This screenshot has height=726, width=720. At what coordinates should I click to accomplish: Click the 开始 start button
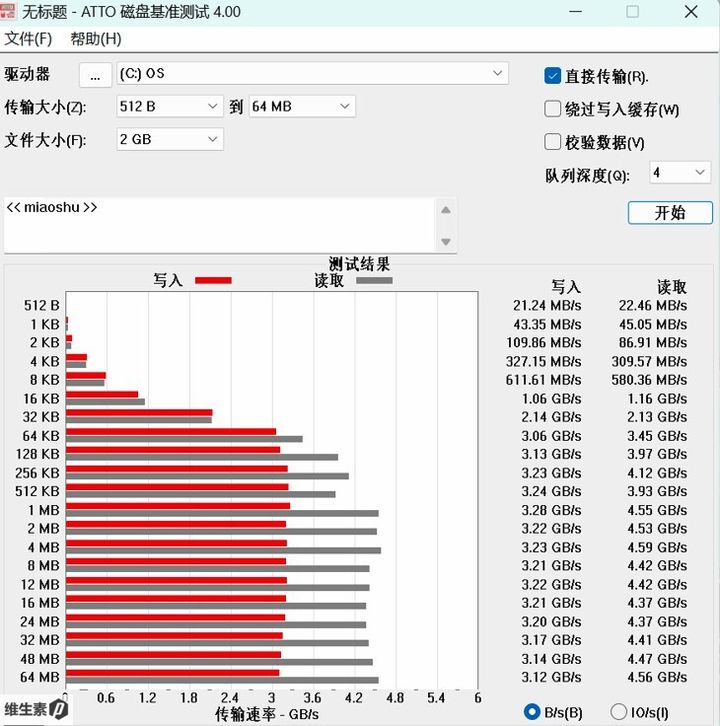coord(670,213)
